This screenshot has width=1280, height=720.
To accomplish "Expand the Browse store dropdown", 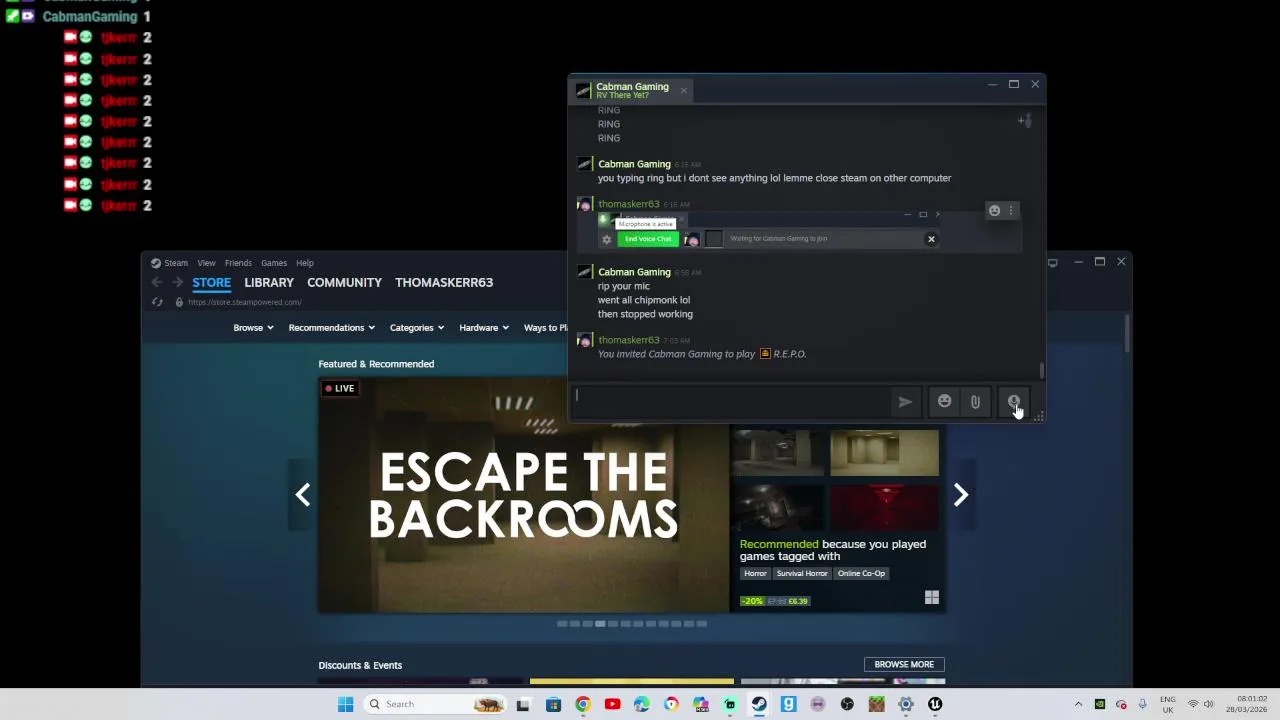I will [253, 328].
